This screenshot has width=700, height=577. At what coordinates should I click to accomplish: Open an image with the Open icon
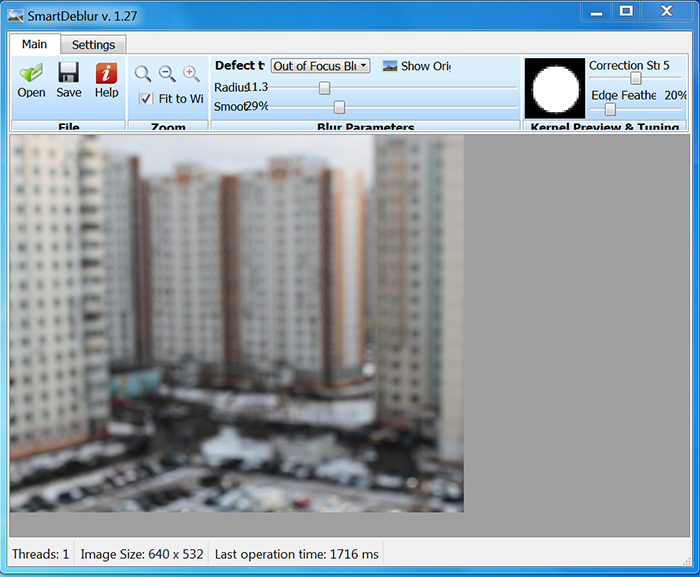coord(31,73)
